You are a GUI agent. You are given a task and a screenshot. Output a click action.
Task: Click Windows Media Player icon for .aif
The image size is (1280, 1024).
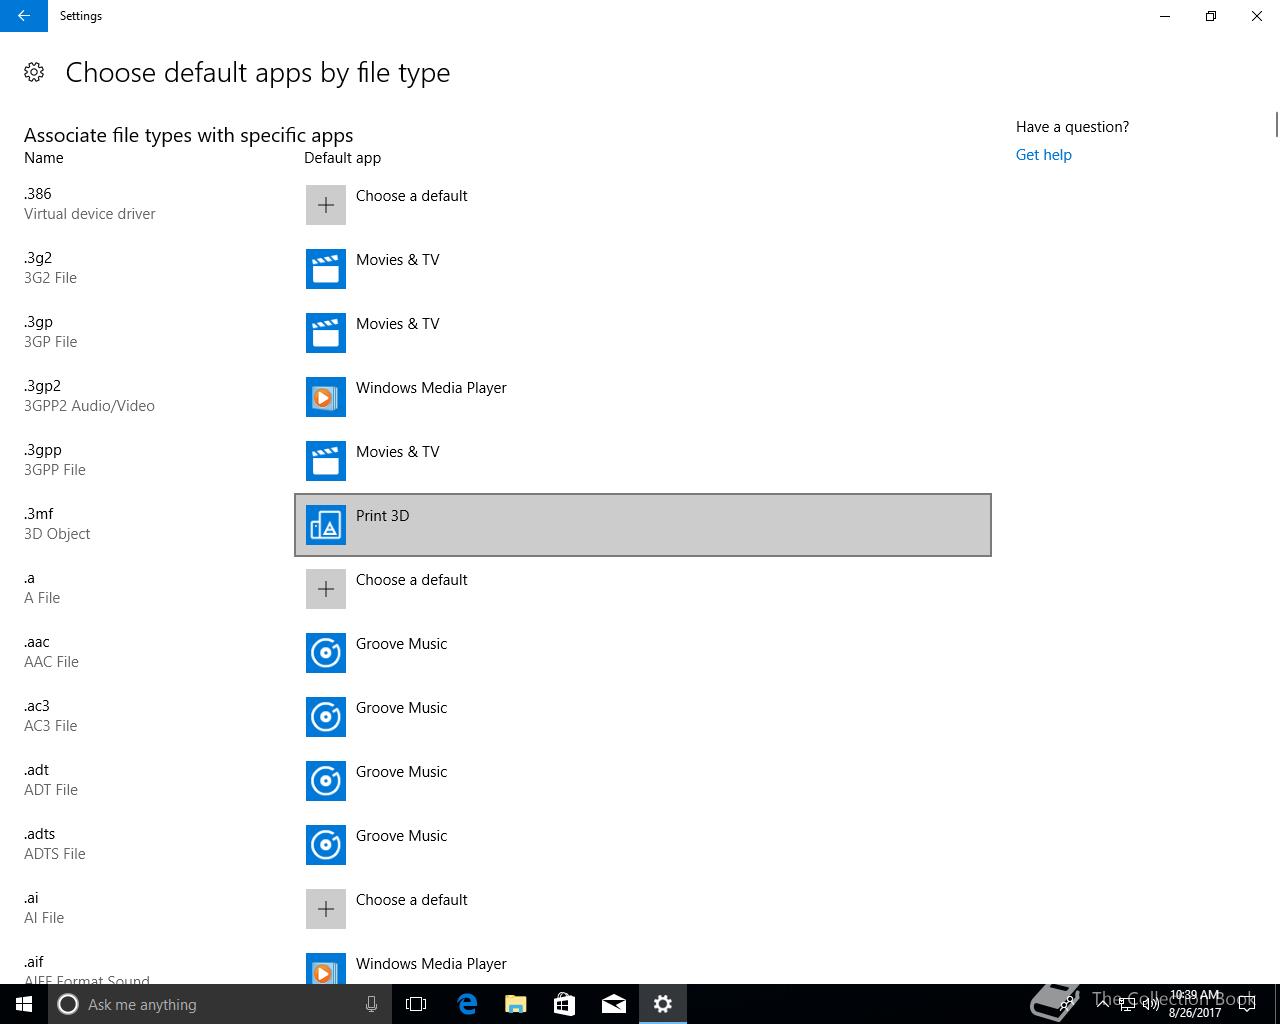pos(325,968)
